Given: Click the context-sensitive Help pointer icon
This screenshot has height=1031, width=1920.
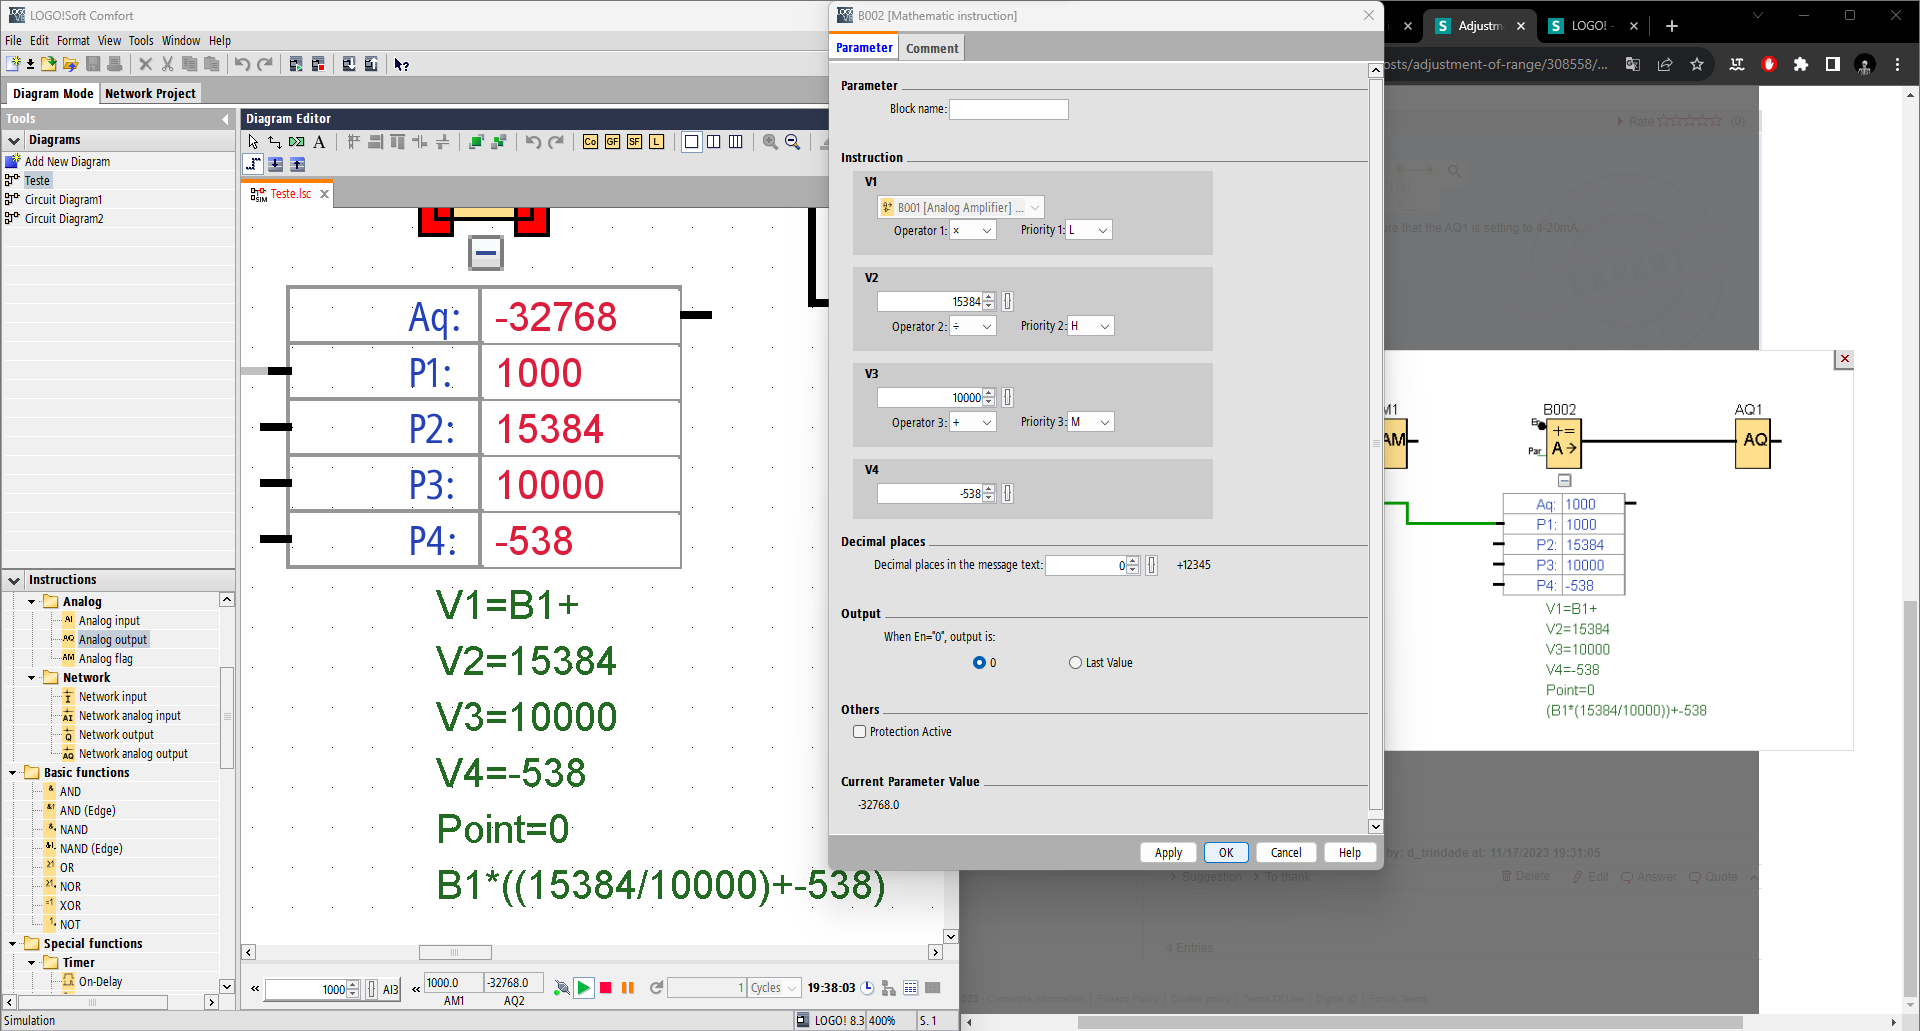Looking at the screenshot, I should (401, 64).
